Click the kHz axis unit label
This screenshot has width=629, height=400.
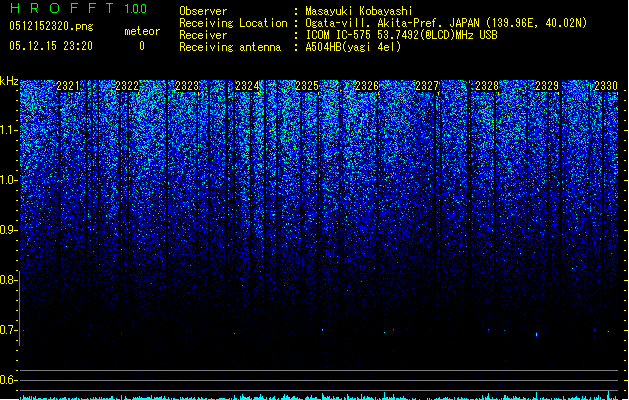[9, 81]
